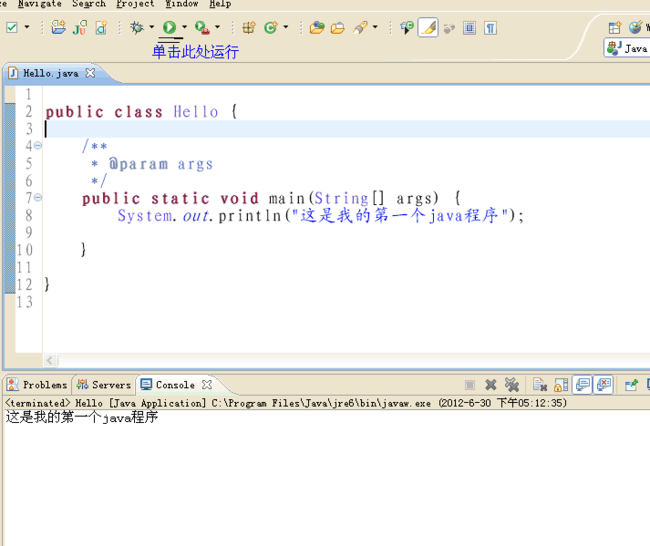The image size is (650, 546).
Task: Toggle Show Console on standard output change
Action: click(x=582, y=384)
